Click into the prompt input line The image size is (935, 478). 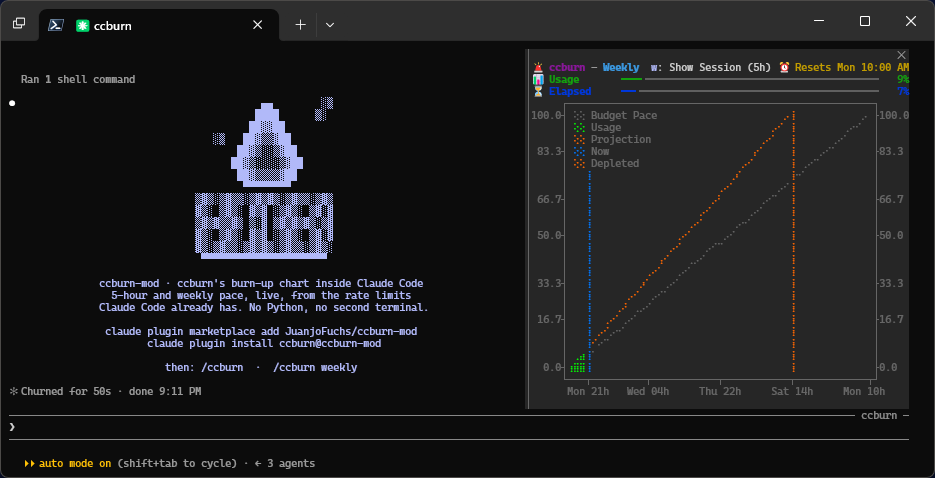459,427
